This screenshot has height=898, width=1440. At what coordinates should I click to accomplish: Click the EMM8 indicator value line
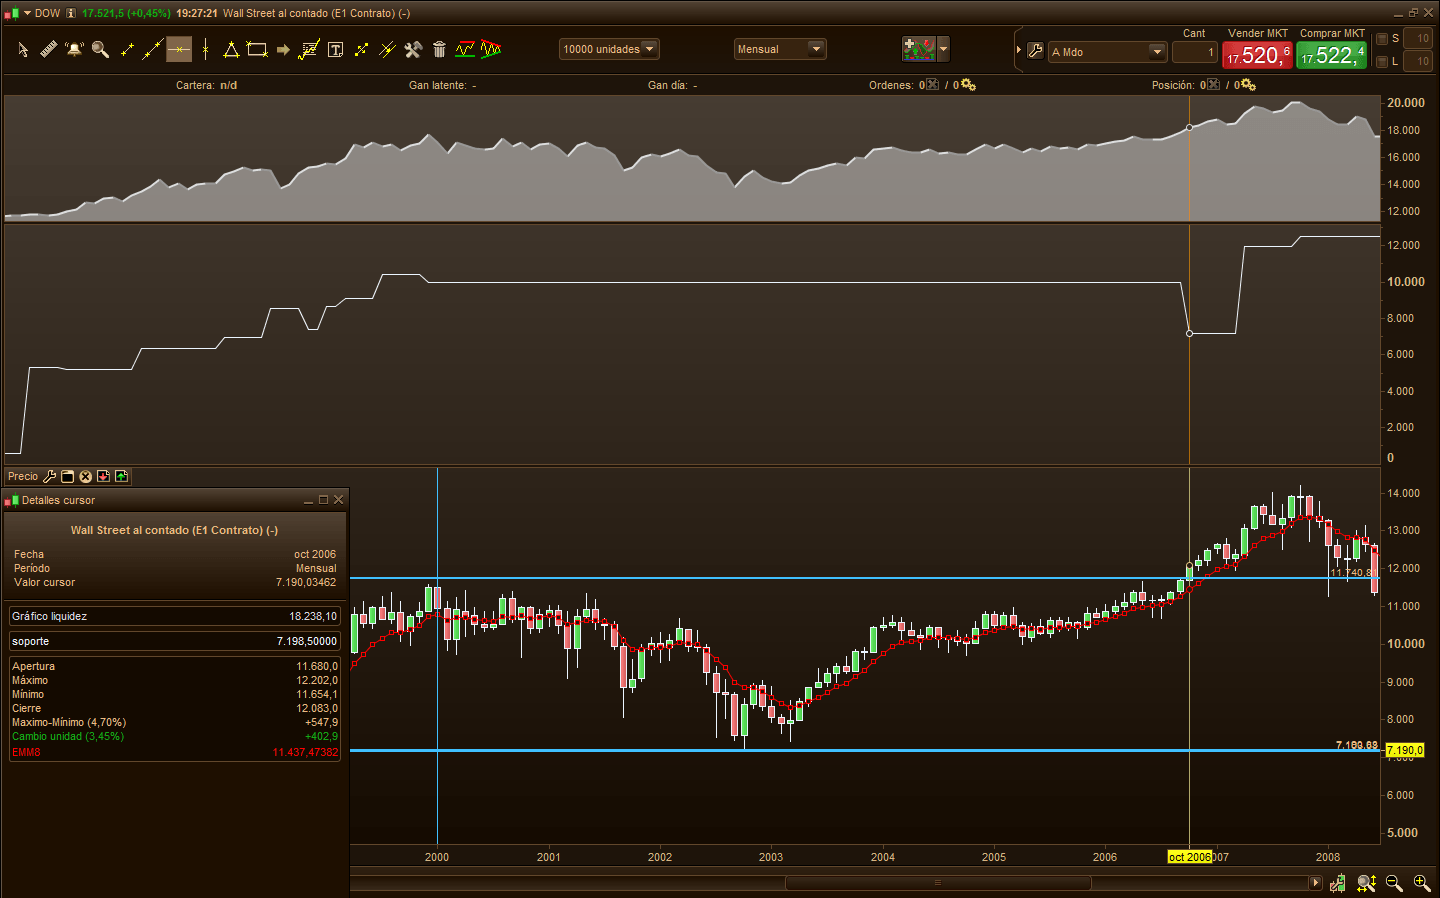click(x=175, y=752)
